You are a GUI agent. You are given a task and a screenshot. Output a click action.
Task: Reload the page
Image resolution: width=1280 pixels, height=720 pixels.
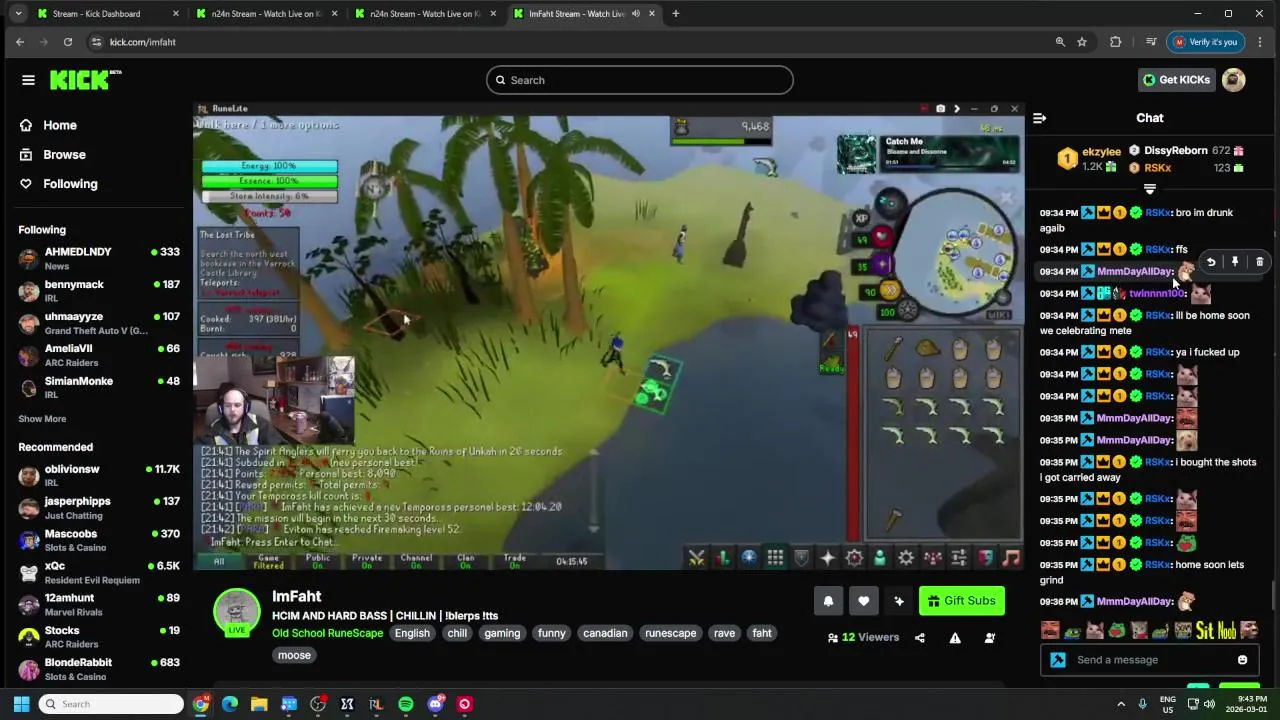(x=68, y=42)
